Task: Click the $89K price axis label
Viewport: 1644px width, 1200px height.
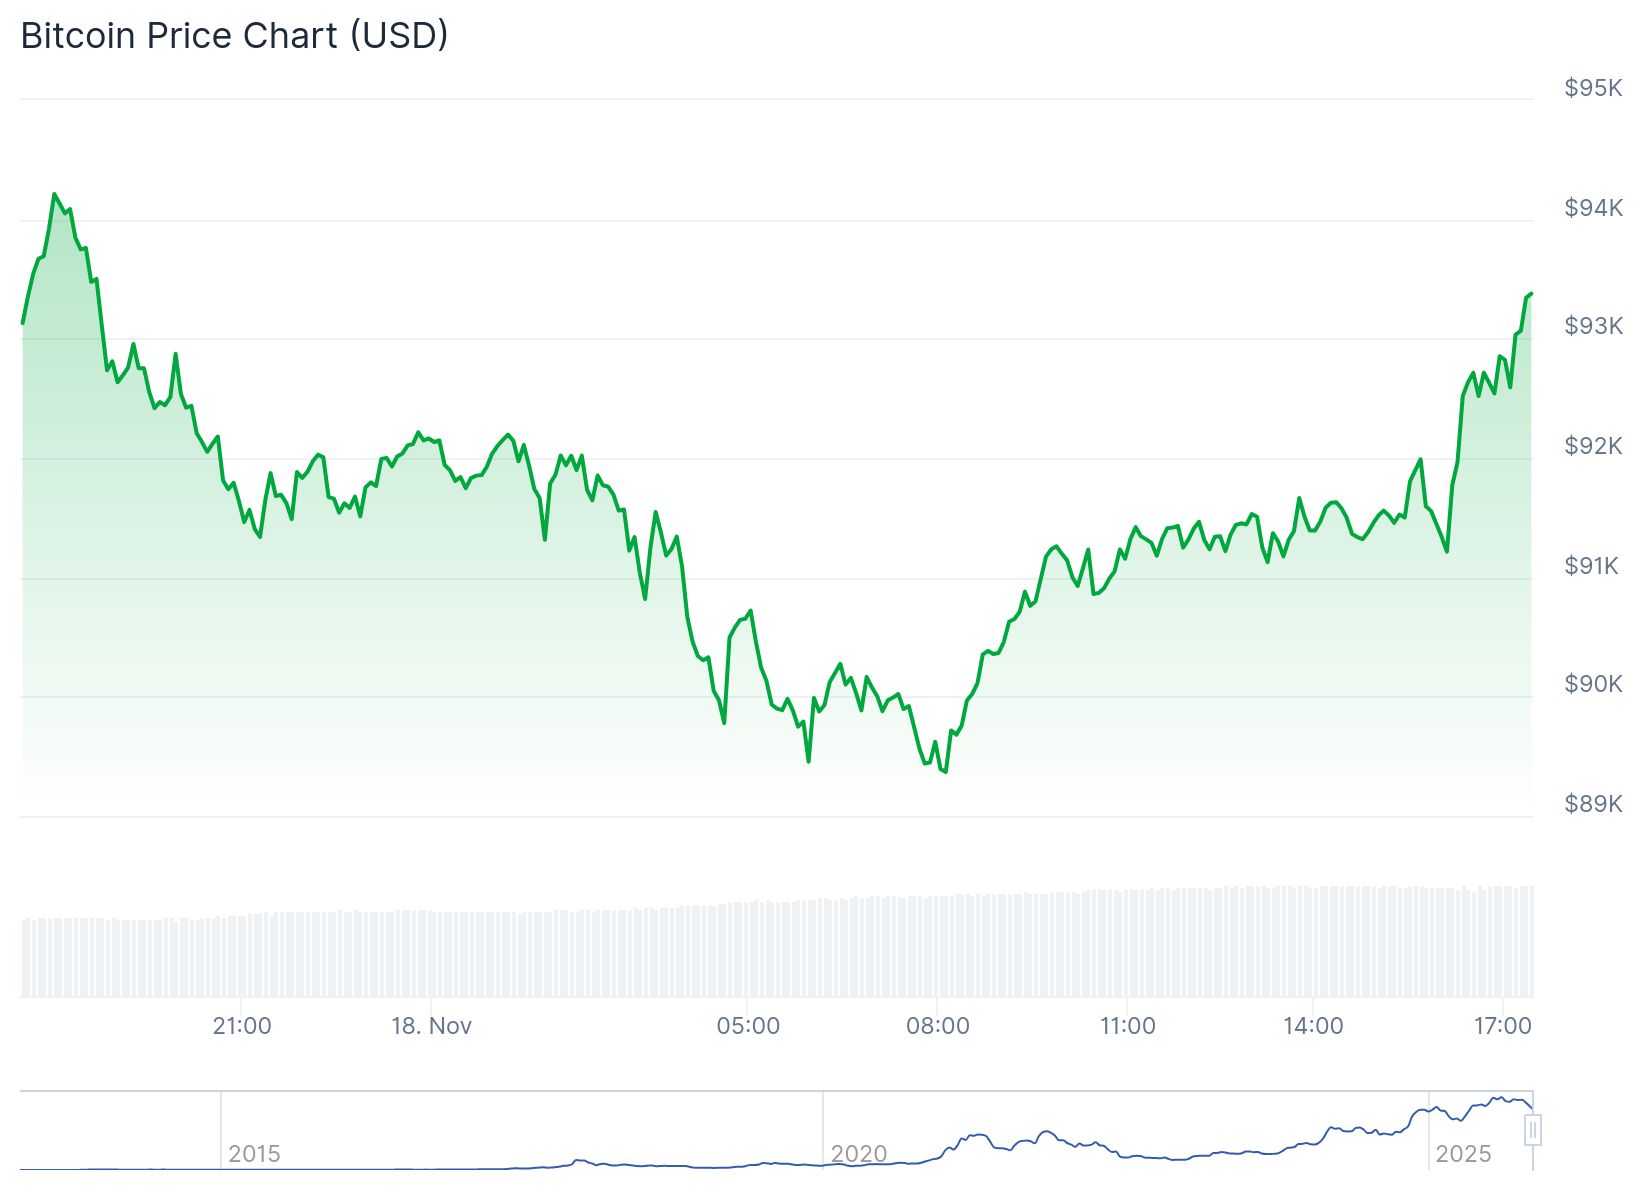Action: [1593, 804]
